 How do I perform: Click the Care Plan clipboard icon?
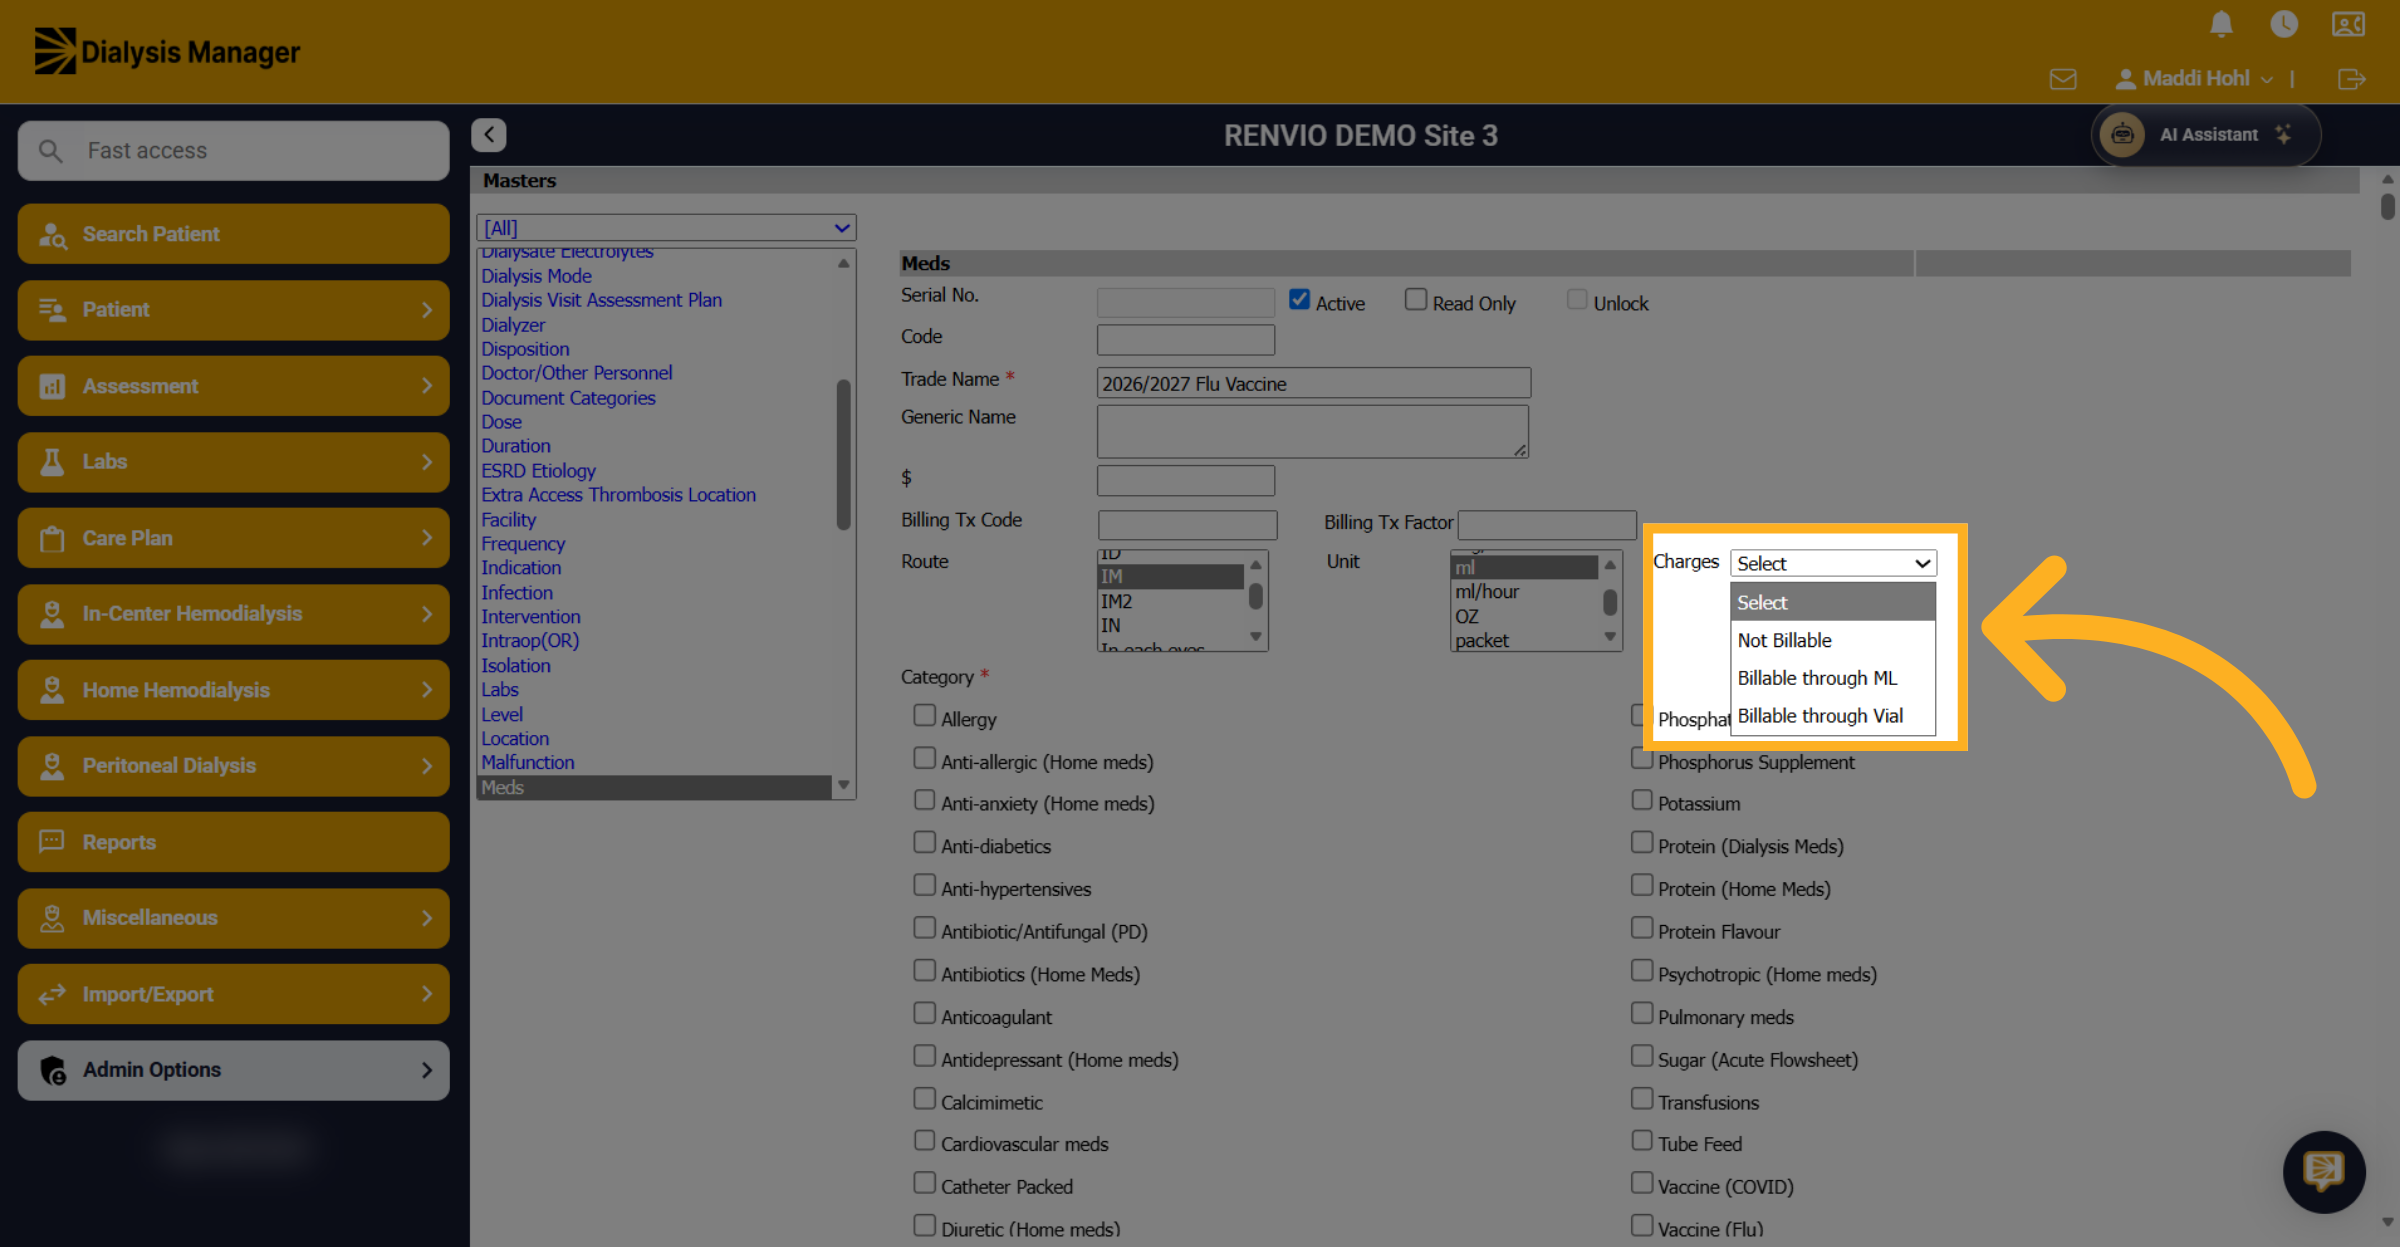pyautogui.click(x=52, y=538)
